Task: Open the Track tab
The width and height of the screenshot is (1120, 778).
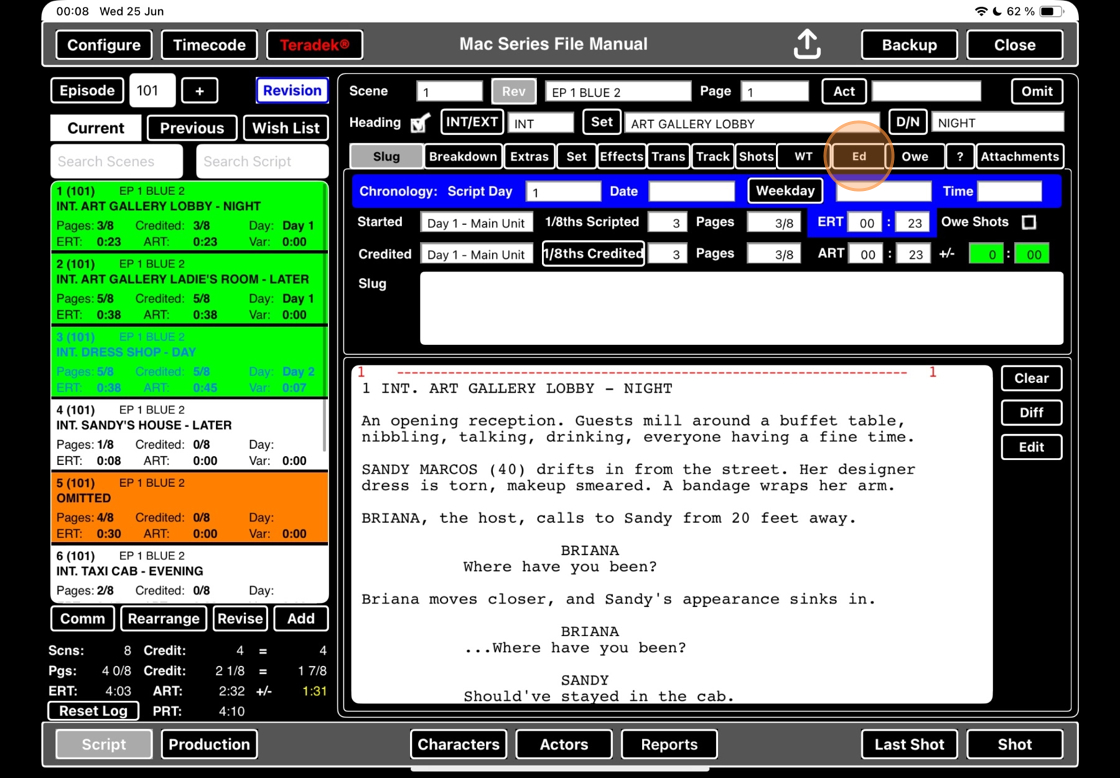Action: pos(713,156)
